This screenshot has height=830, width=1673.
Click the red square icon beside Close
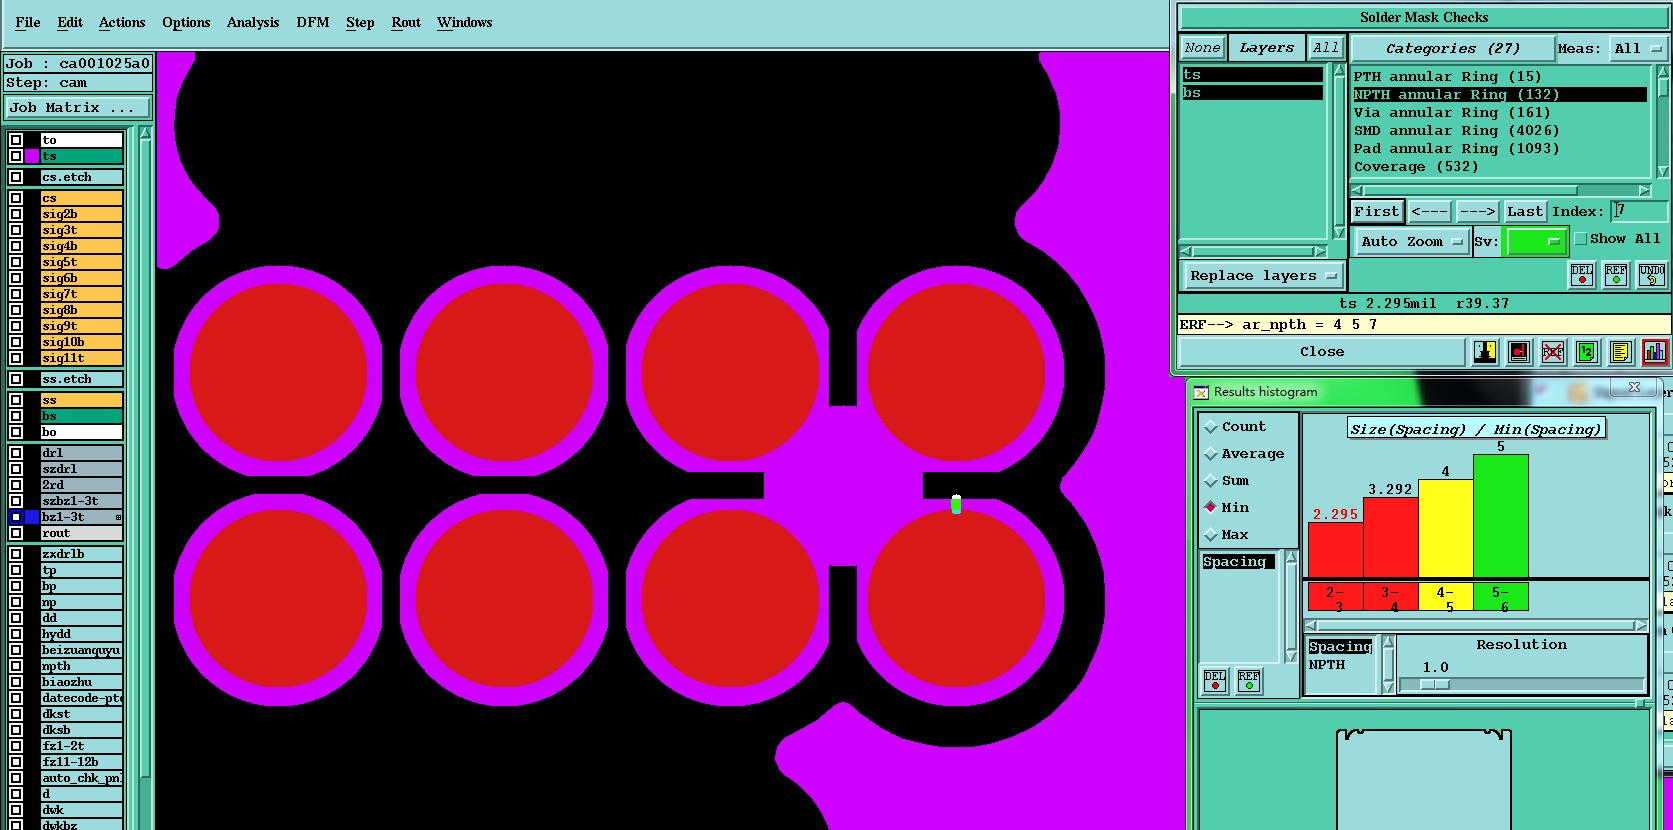click(1519, 352)
